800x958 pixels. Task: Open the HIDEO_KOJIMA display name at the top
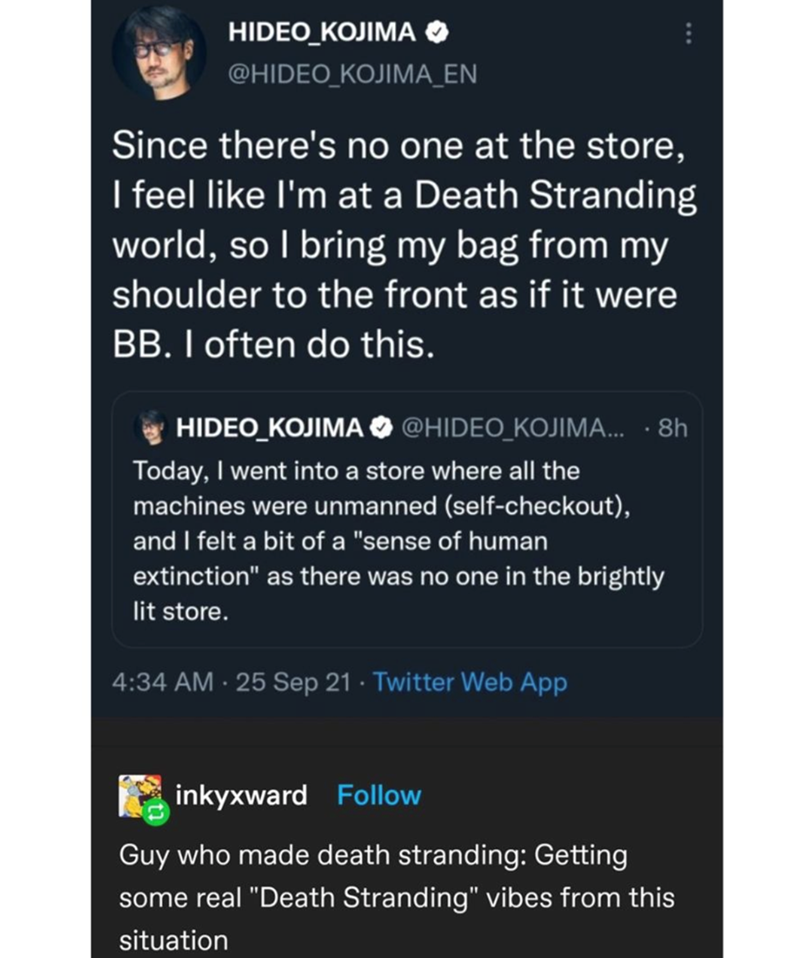(322, 32)
